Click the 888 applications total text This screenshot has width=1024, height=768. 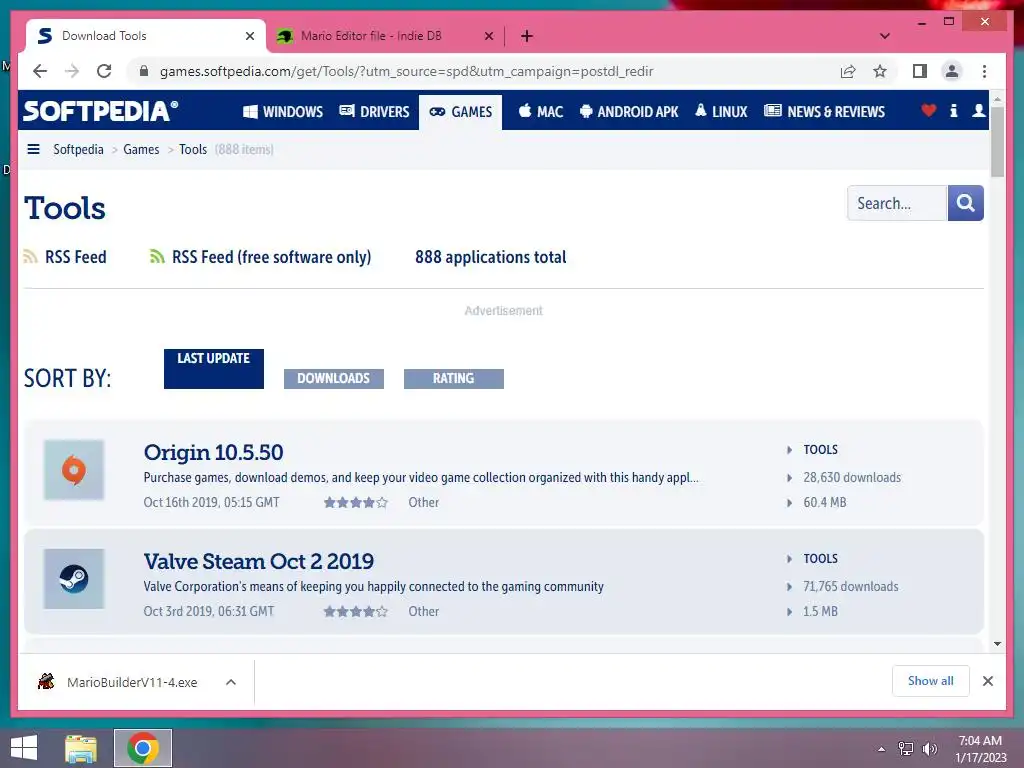tap(490, 257)
